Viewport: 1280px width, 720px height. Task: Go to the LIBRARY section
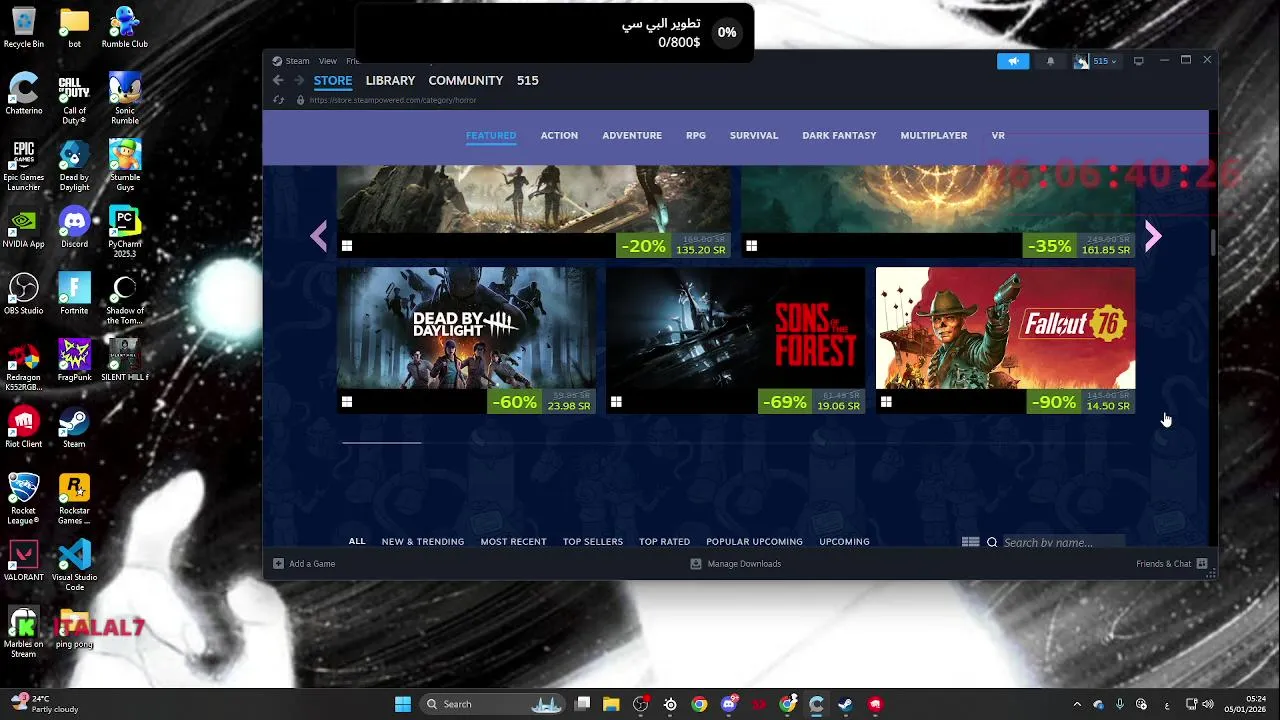[390, 80]
